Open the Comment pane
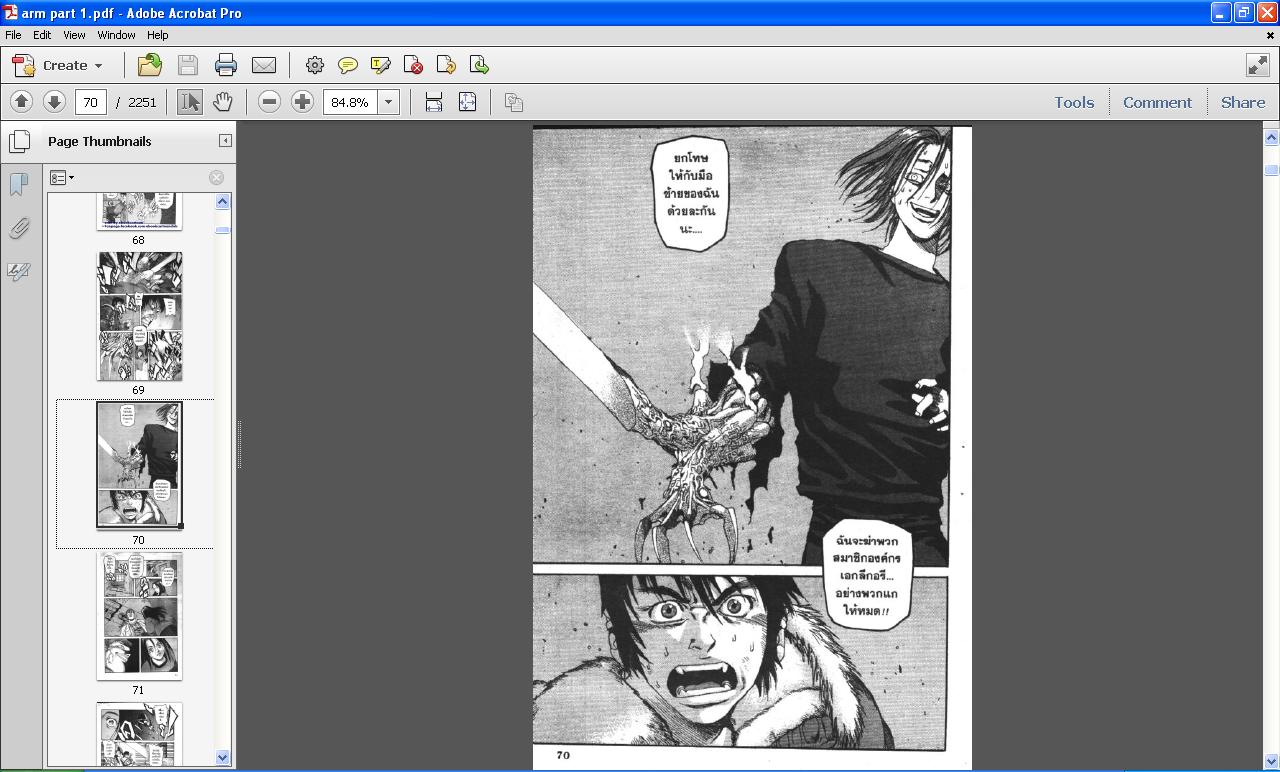The image size is (1280, 772). (1157, 102)
